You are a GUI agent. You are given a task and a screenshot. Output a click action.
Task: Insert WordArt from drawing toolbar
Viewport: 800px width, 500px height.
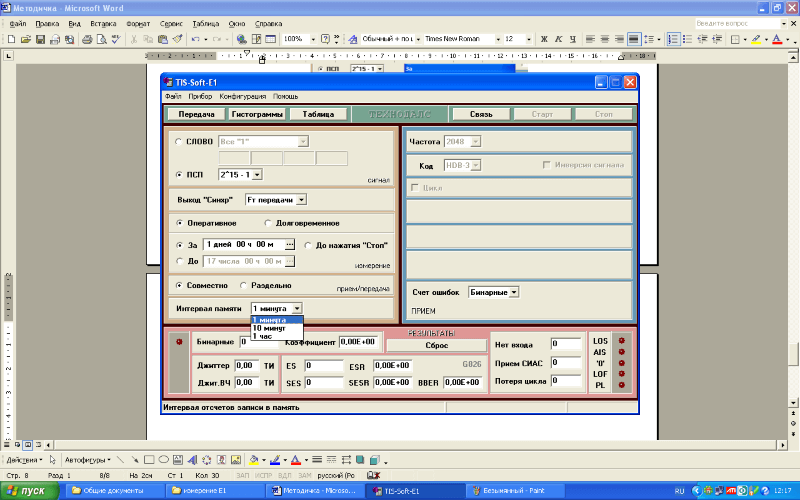pos(192,460)
